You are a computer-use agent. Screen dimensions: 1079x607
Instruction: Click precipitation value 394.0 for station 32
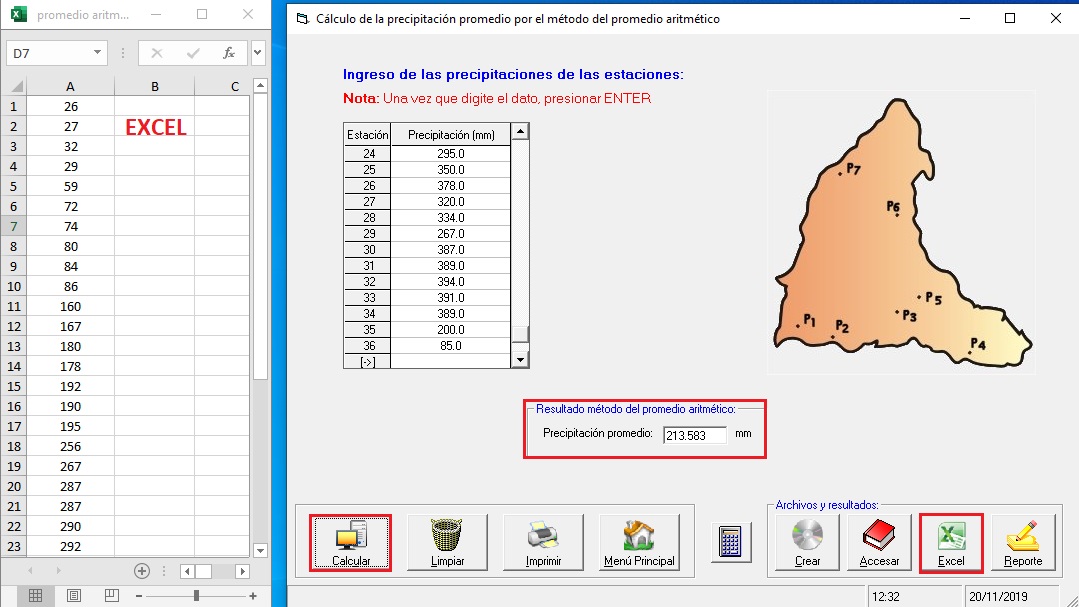coord(451,281)
